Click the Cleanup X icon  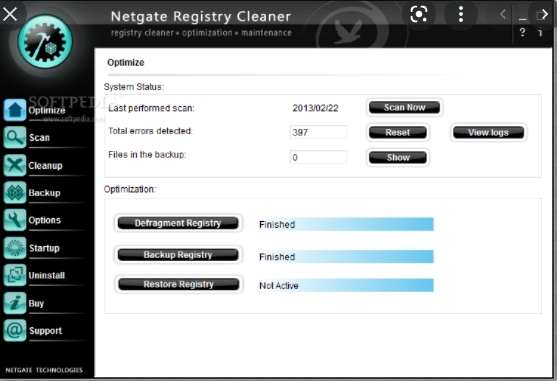tap(15, 165)
